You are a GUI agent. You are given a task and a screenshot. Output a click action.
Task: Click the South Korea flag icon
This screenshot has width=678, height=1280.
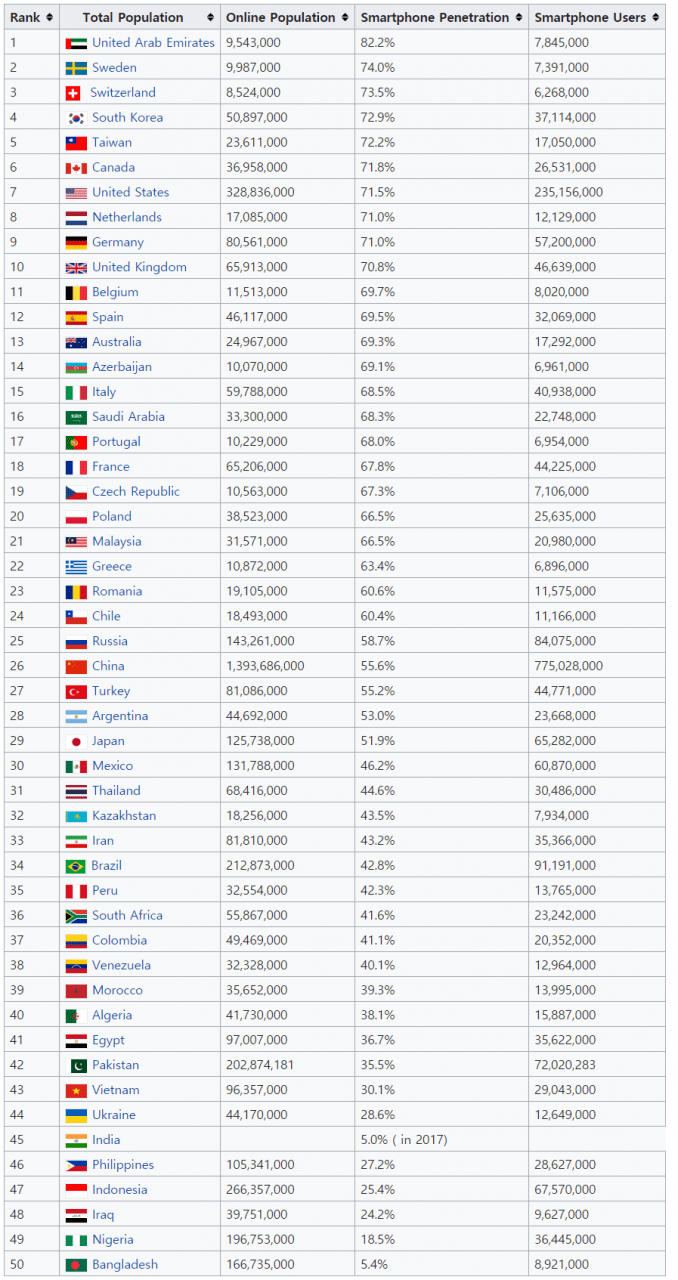coord(76,118)
